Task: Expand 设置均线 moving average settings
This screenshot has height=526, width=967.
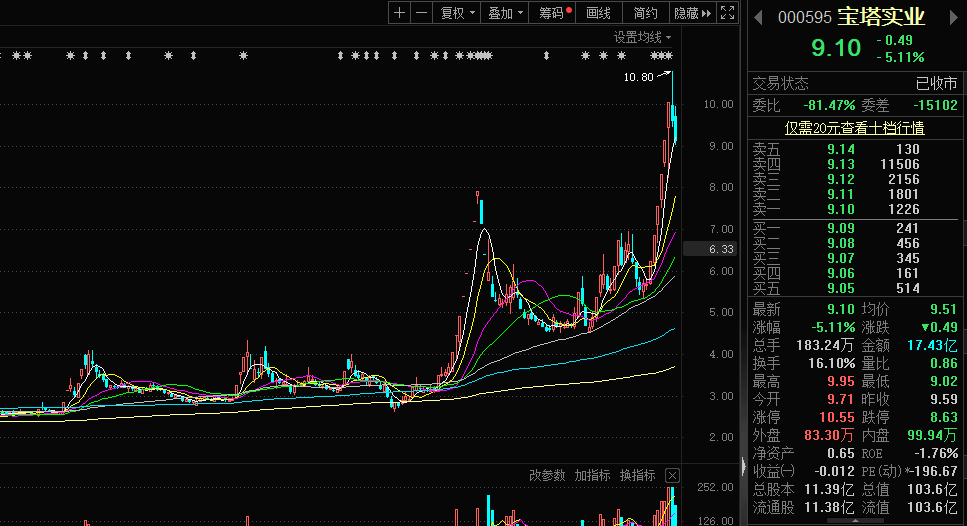Action: (x=642, y=38)
